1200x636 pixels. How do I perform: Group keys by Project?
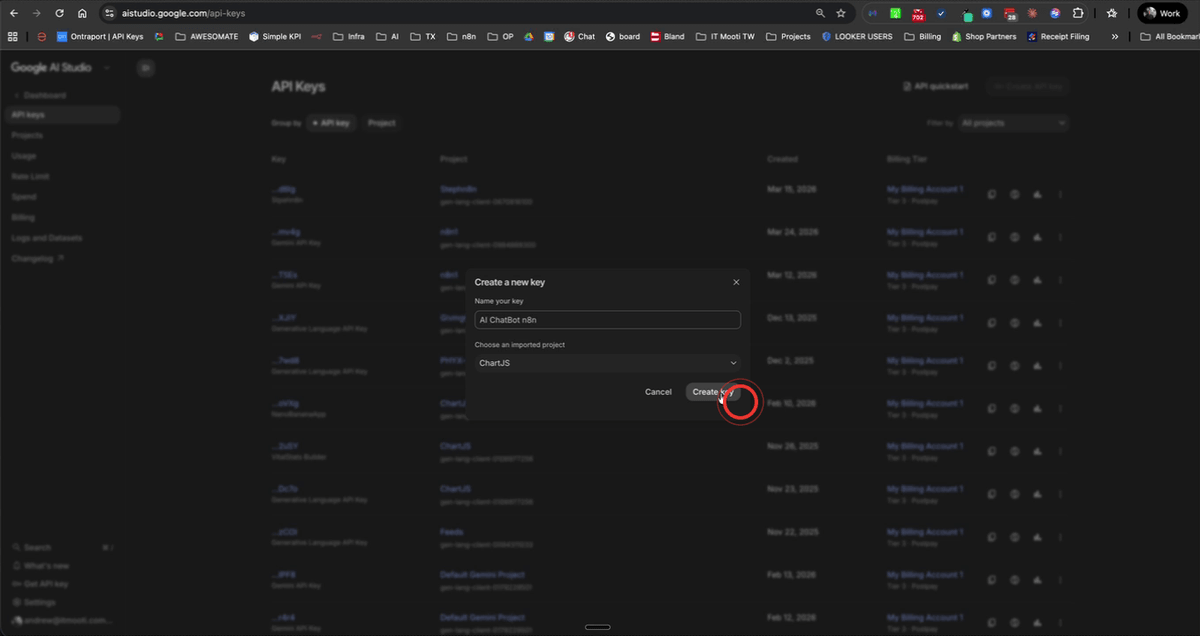(381, 123)
